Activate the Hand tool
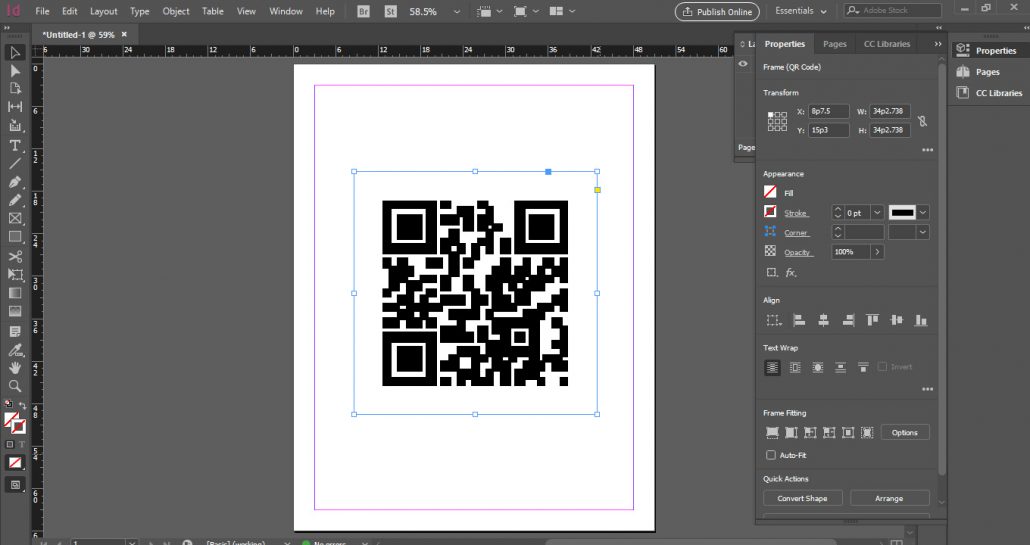 (15, 368)
